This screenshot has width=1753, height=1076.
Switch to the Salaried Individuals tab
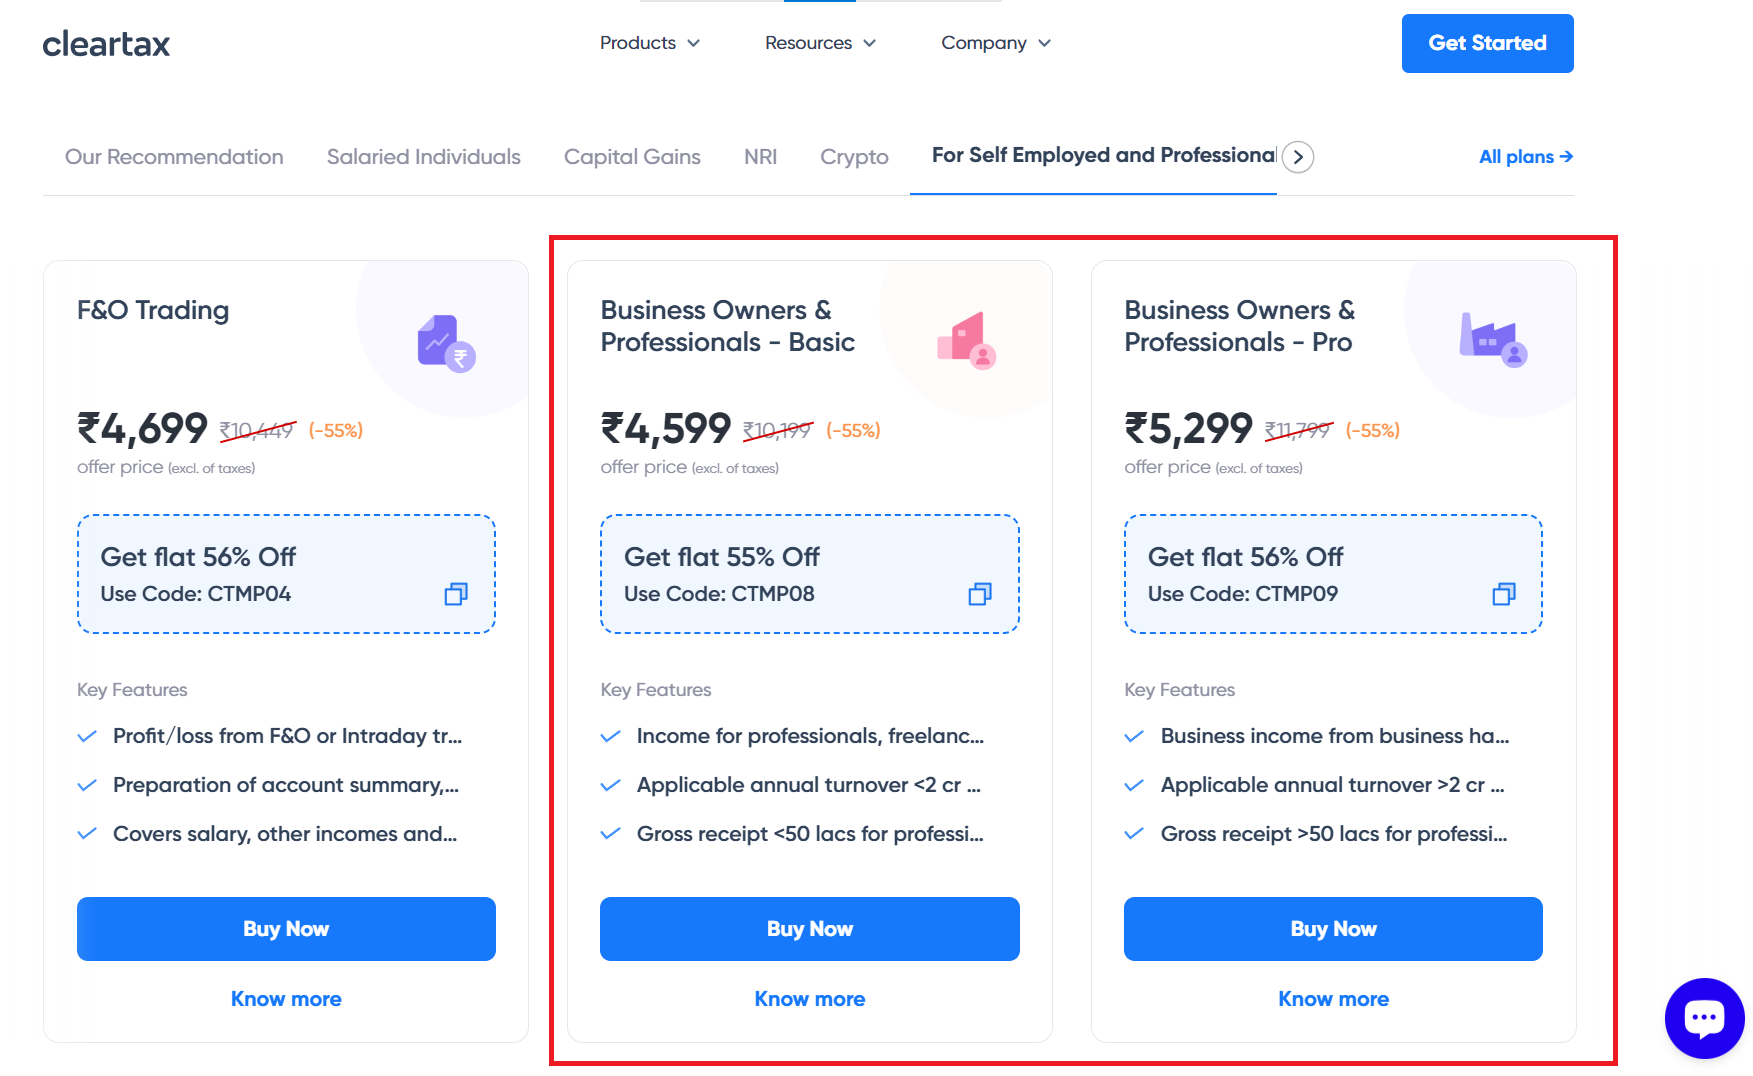tap(423, 157)
